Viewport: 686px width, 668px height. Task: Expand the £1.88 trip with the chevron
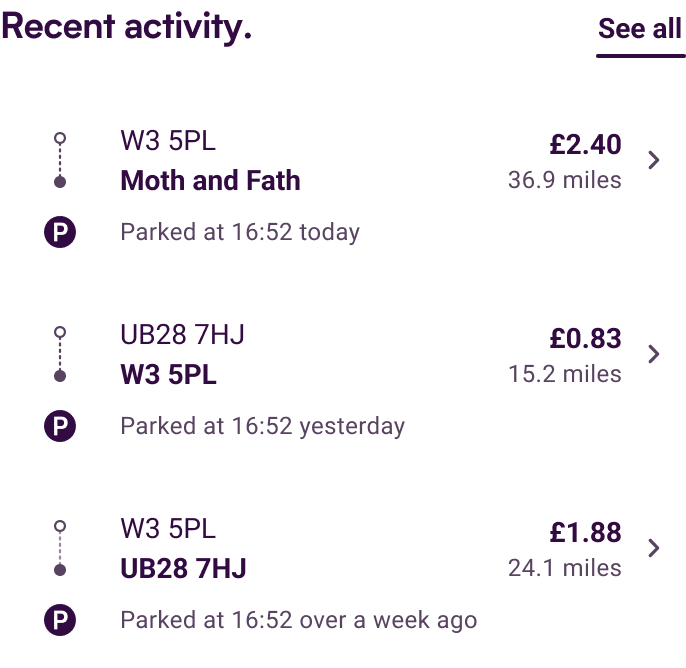coord(654,548)
